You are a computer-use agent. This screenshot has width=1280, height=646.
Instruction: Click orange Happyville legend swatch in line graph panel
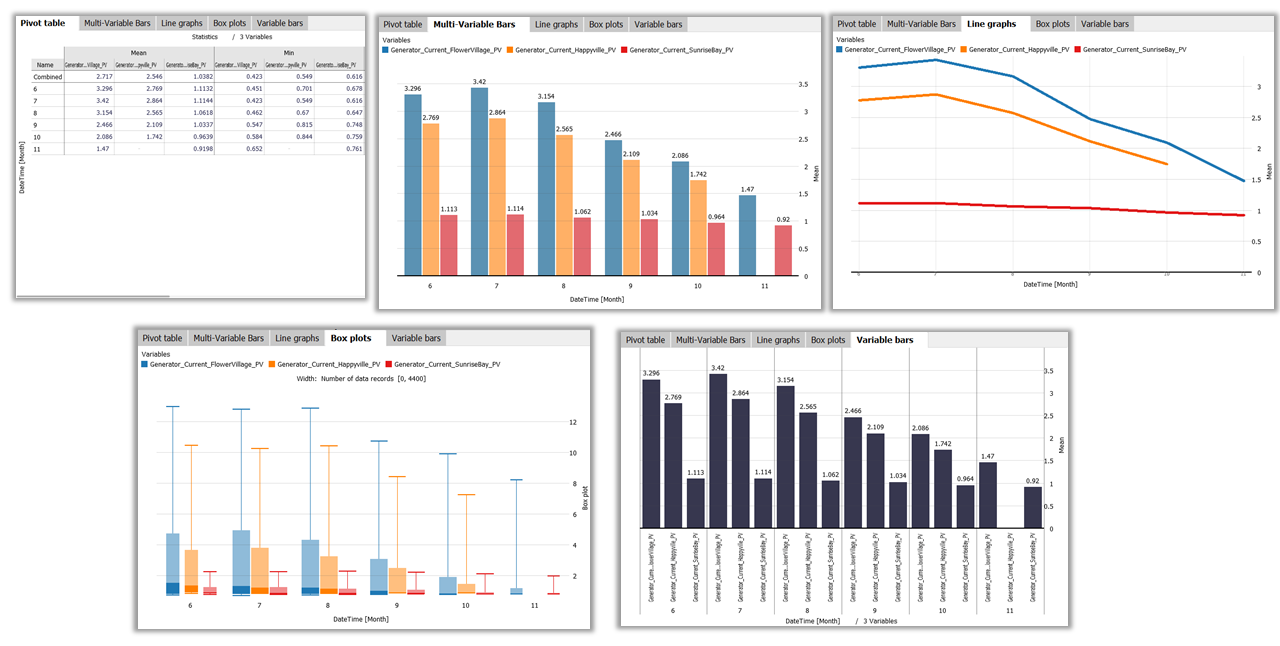tap(962, 49)
